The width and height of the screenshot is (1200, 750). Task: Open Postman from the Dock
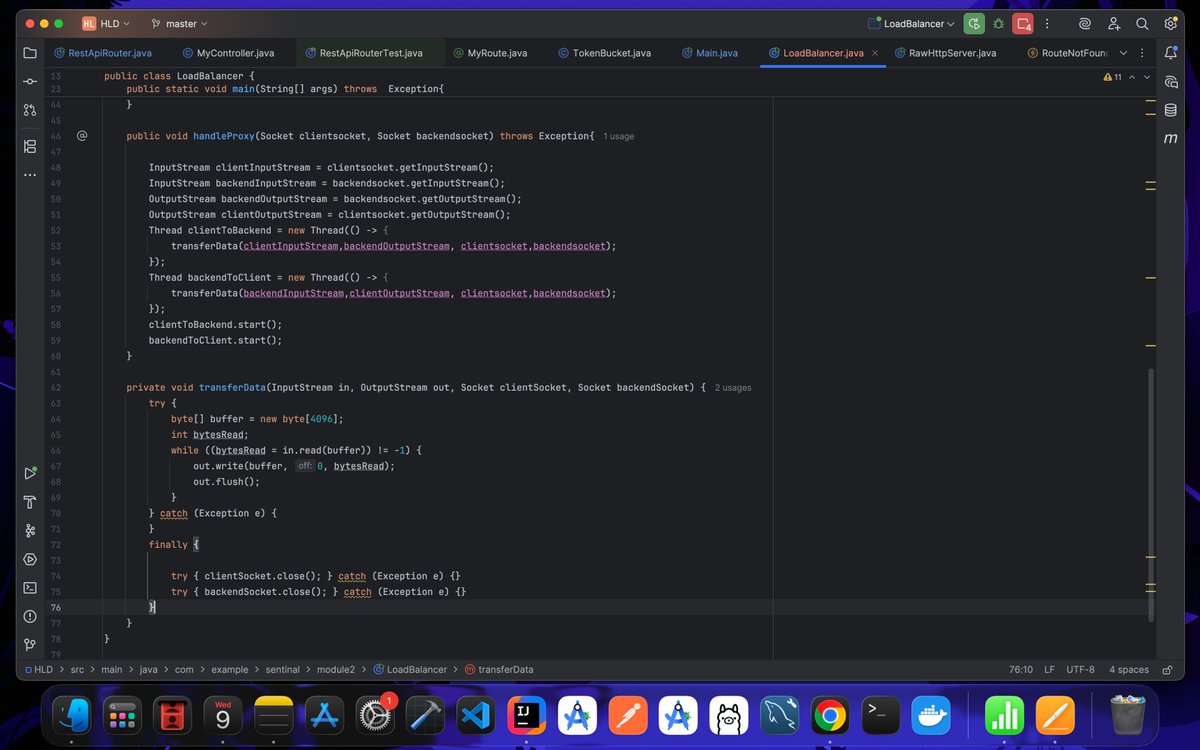tap(627, 716)
